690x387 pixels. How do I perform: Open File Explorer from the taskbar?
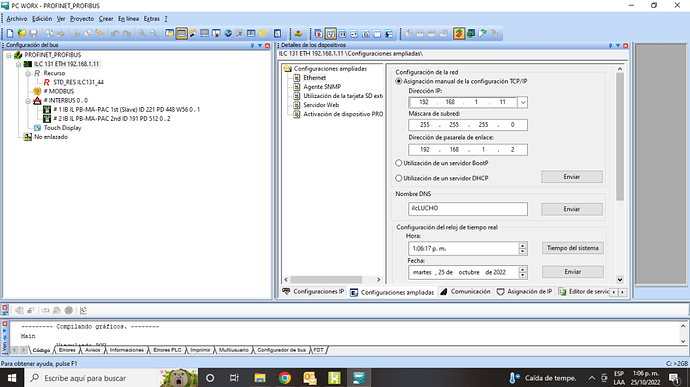coord(260,378)
